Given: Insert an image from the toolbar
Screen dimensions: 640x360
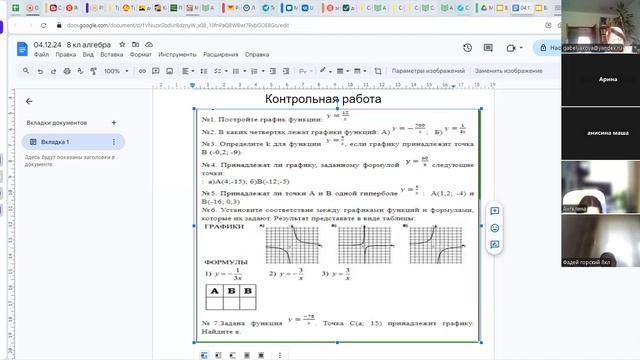Looking at the screenshot, I should (169, 71).
